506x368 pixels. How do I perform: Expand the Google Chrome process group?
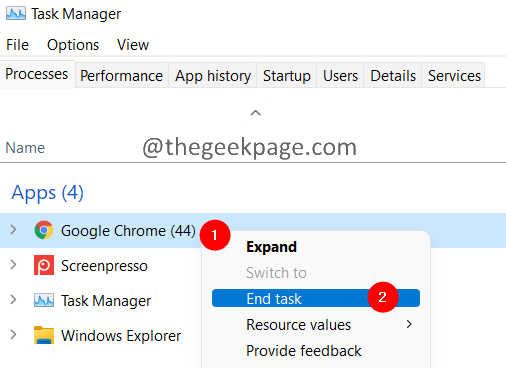click(13, 230)
